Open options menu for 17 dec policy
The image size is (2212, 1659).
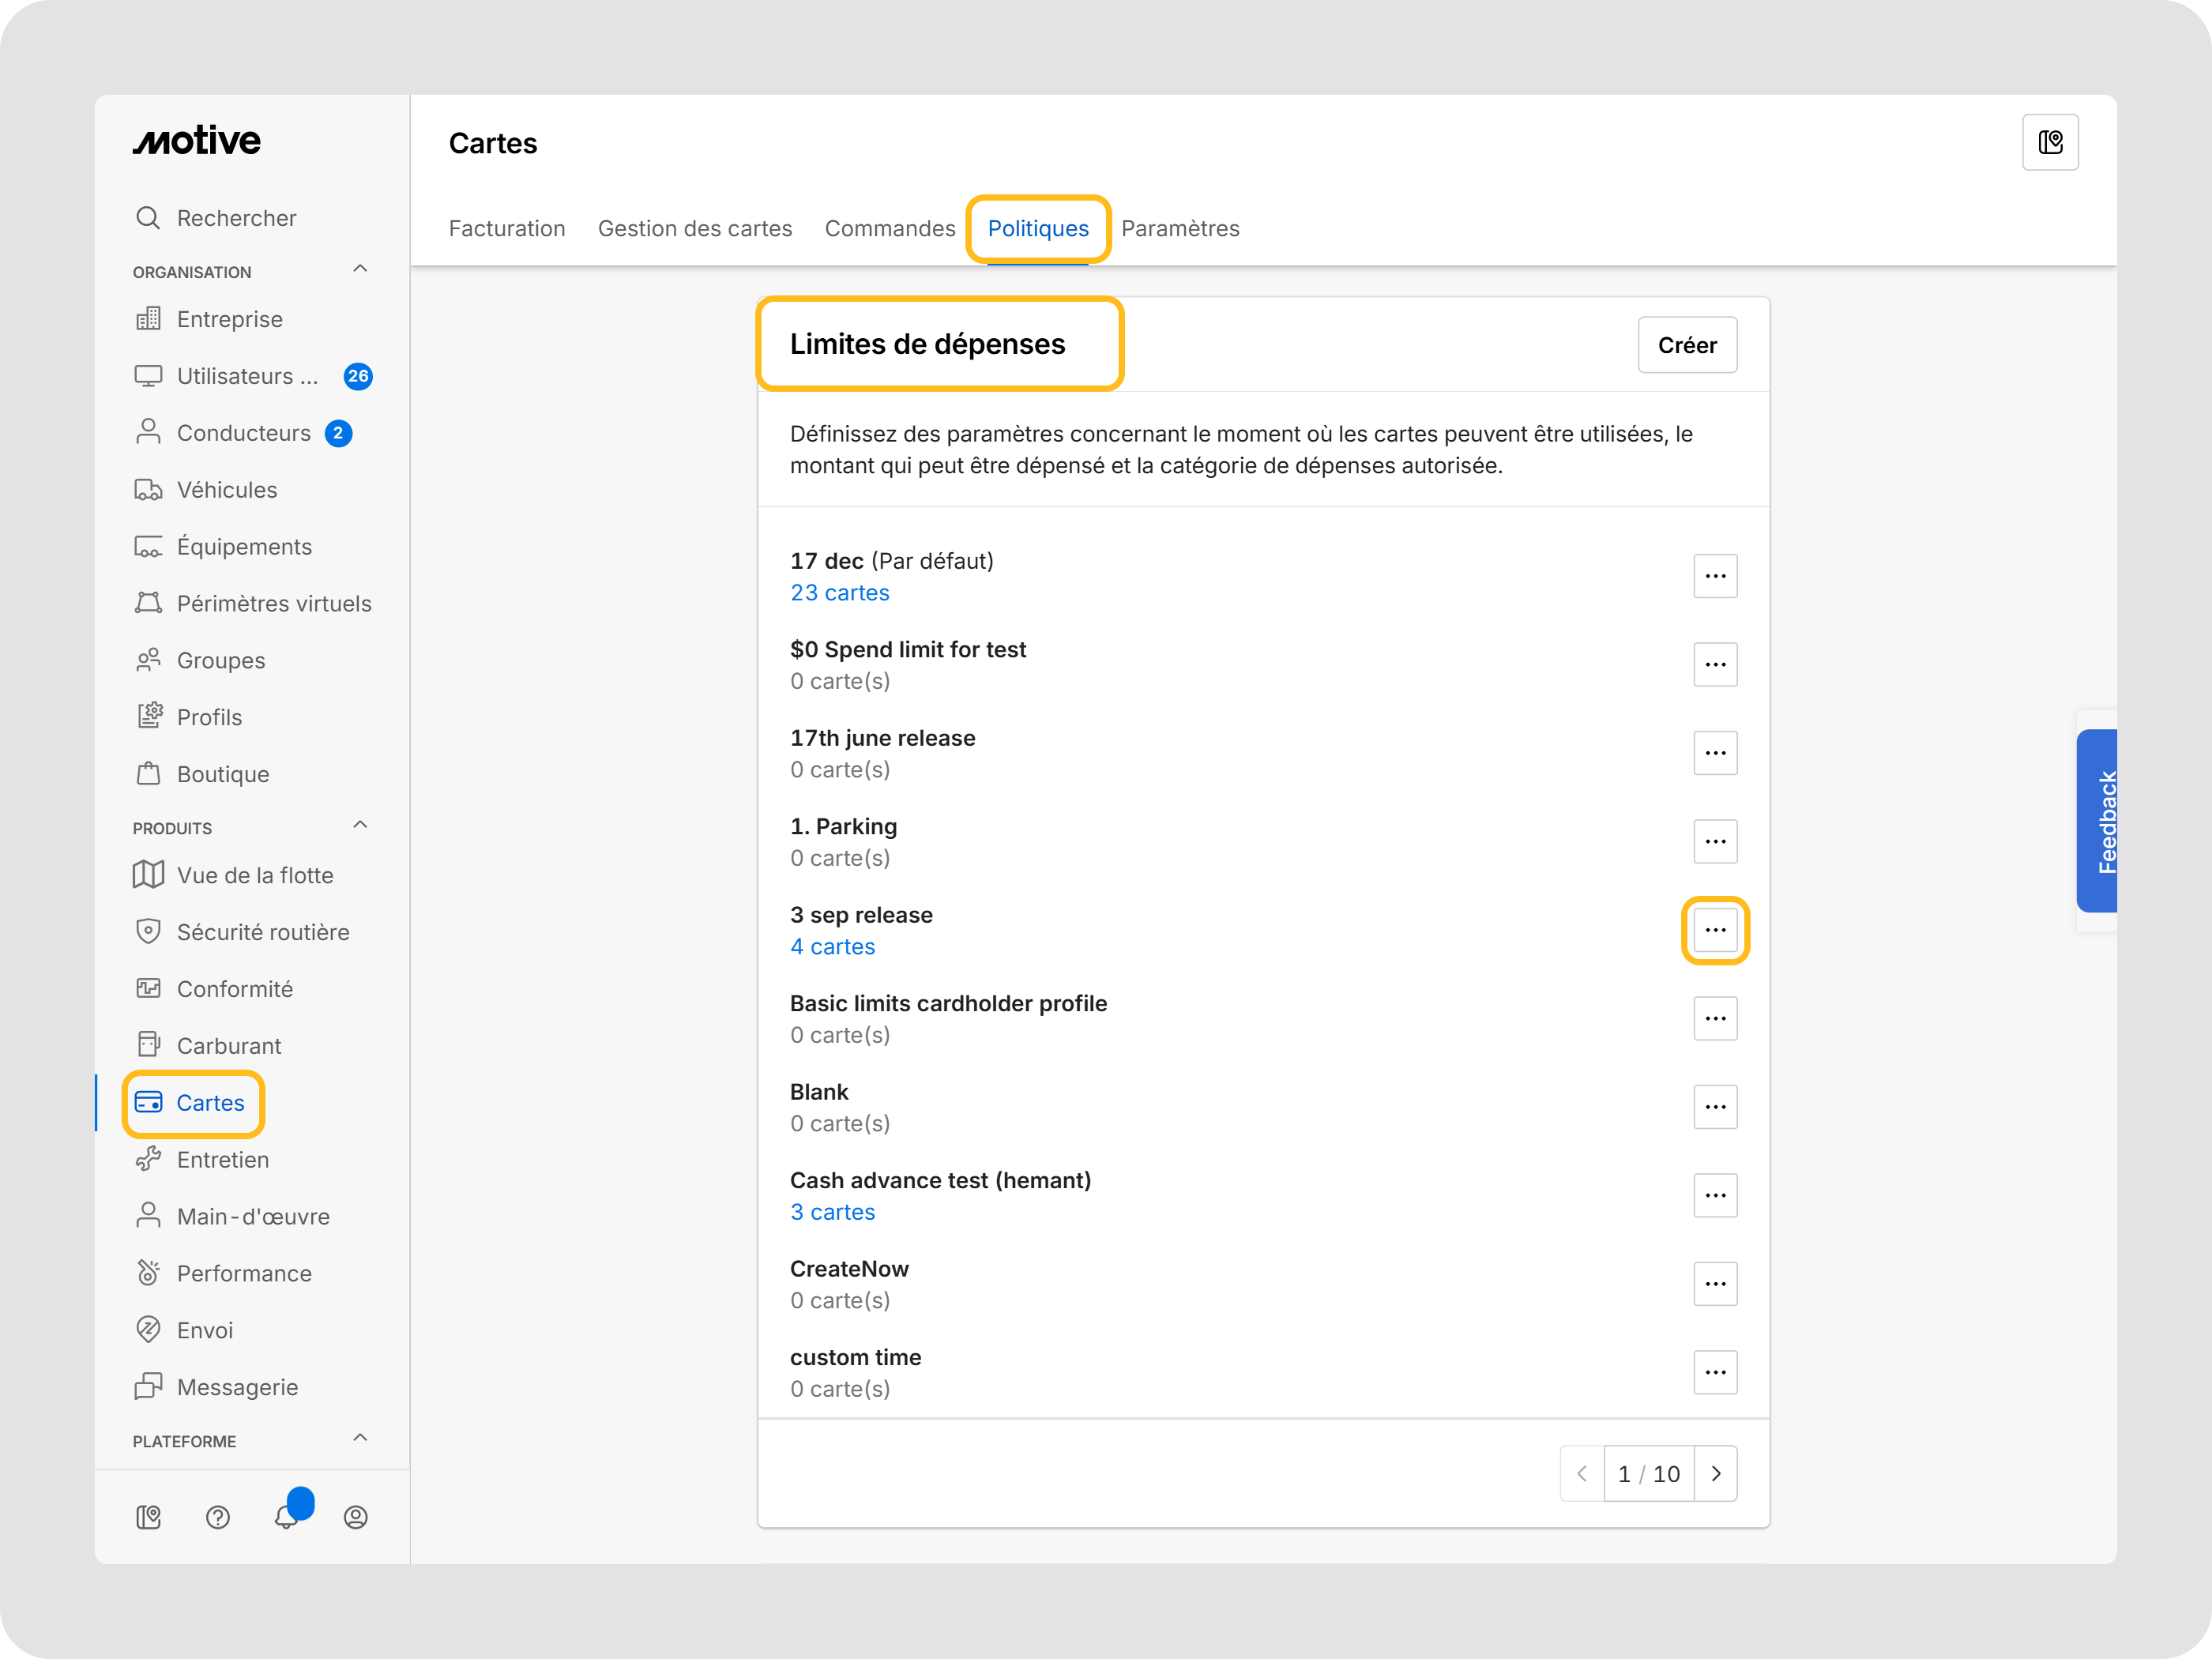tap(1715, 576)
